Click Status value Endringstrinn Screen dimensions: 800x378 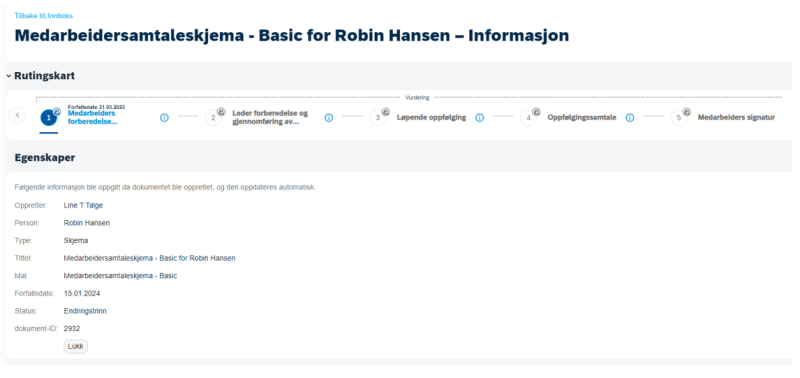(85, 311)
